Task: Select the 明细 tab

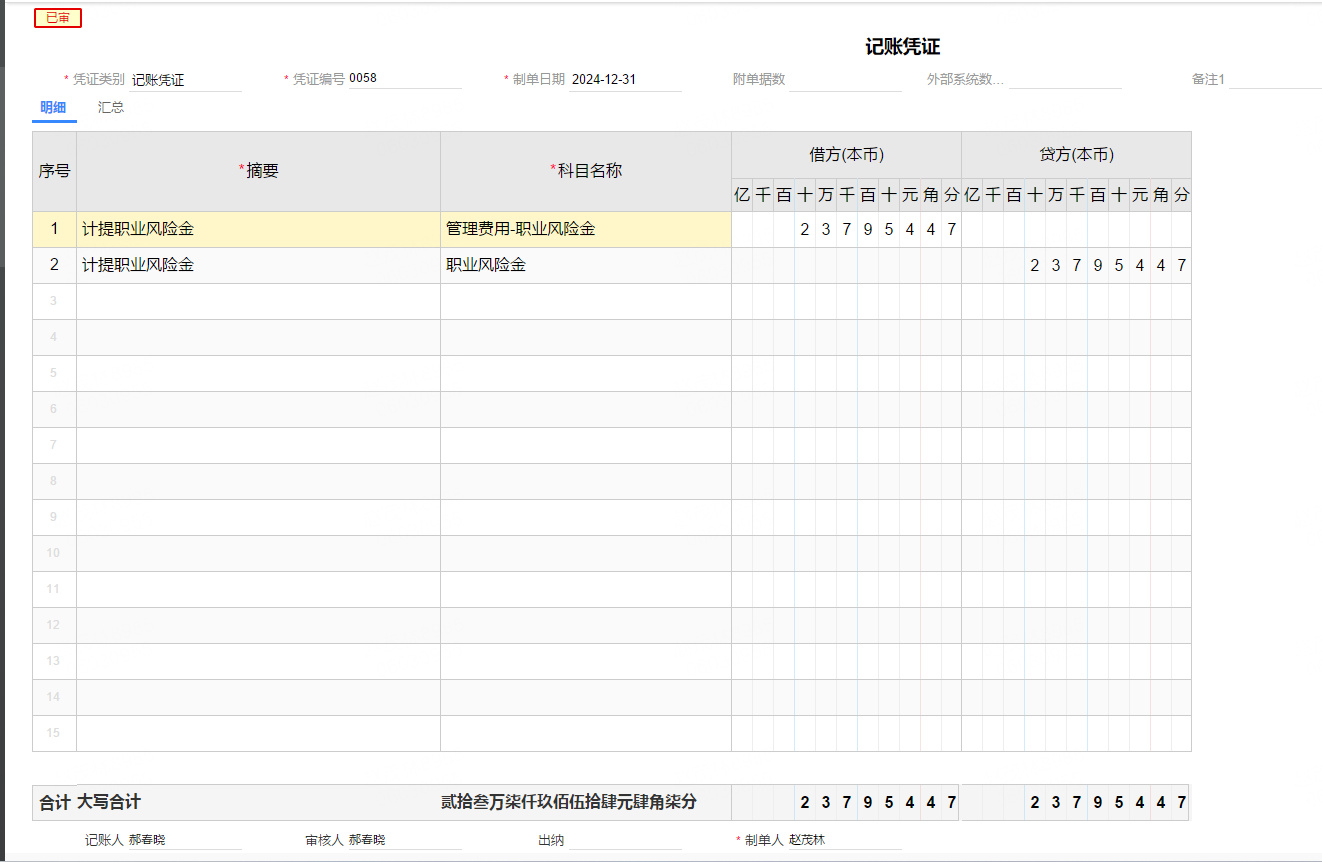Action: click(x=53, y=108)
